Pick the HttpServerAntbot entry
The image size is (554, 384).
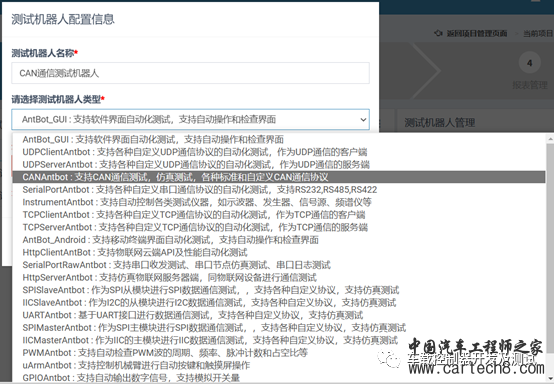(x=279, y=277)
